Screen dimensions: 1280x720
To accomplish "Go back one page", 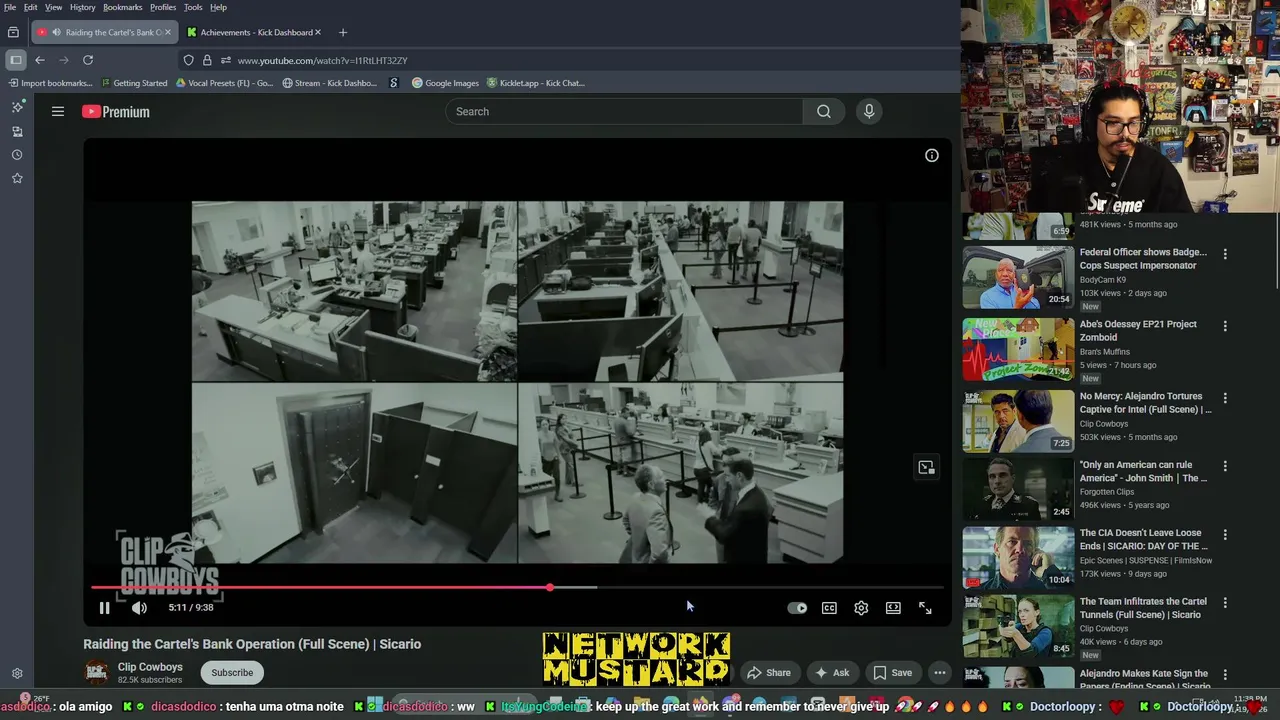I will click(x=40, y=60).
